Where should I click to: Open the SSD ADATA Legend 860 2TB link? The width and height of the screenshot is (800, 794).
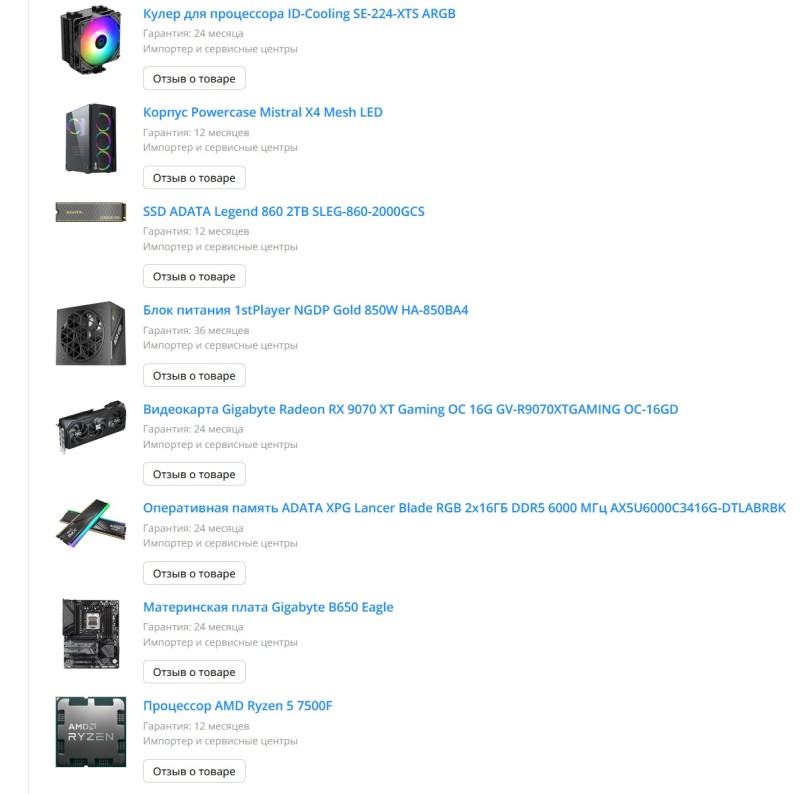[x=284, y=211]
